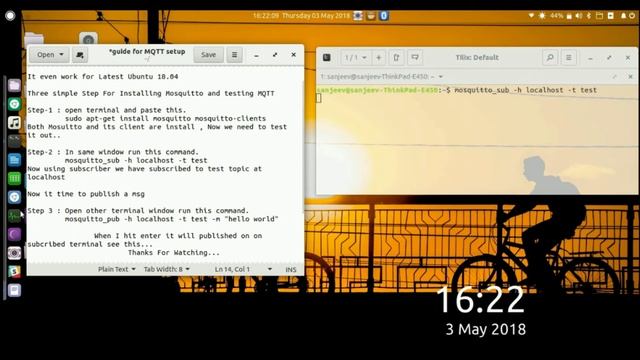Open the green spreadsheet icon in the dock
640x360 pixels.
(x=14, y=178)
